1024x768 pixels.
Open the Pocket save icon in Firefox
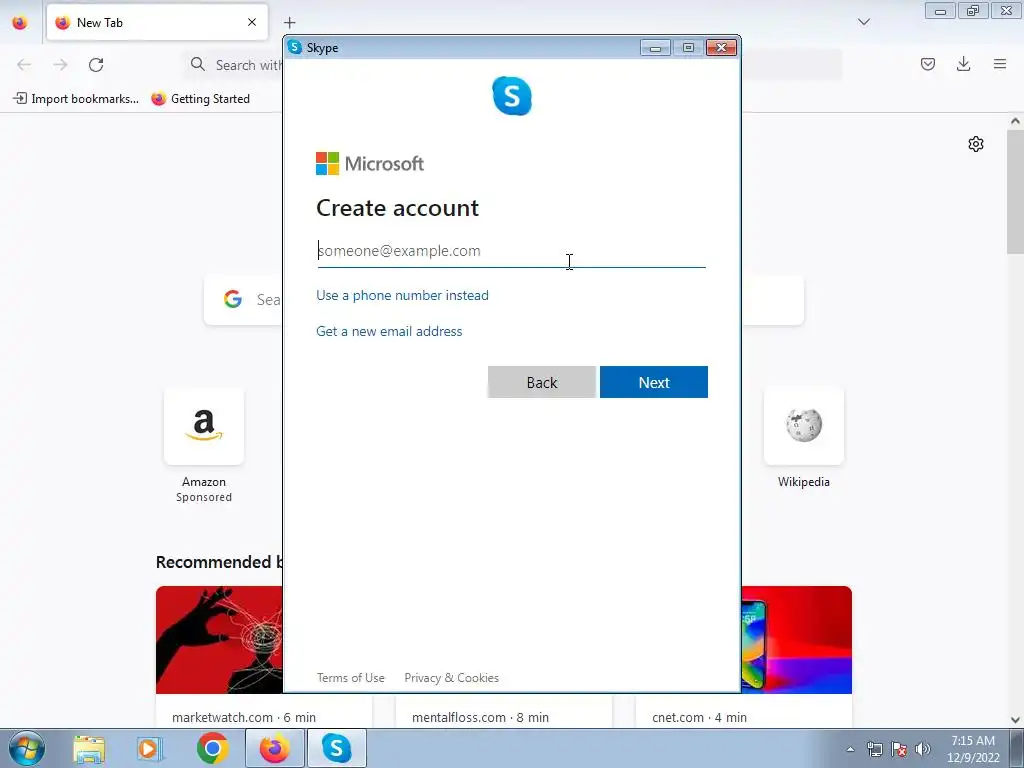pos(928,64)
